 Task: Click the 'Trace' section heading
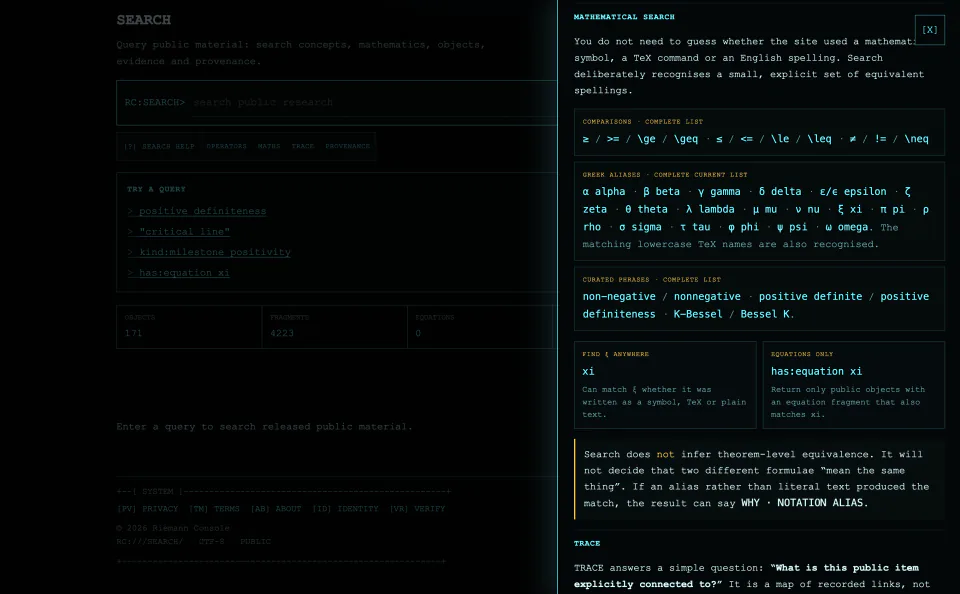[x=587, y=543]
